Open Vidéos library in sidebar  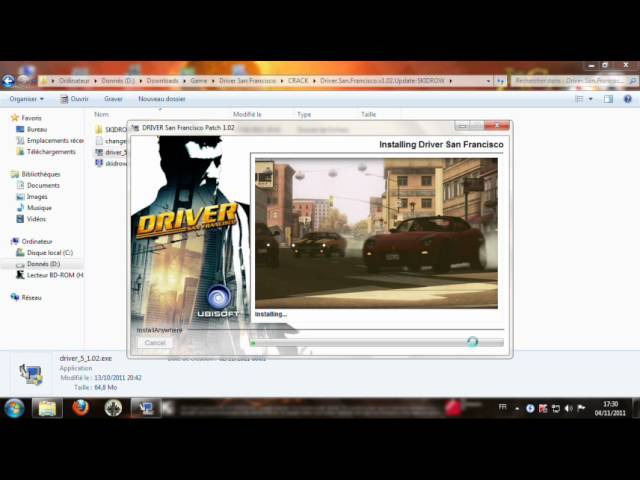pos(36,219)
